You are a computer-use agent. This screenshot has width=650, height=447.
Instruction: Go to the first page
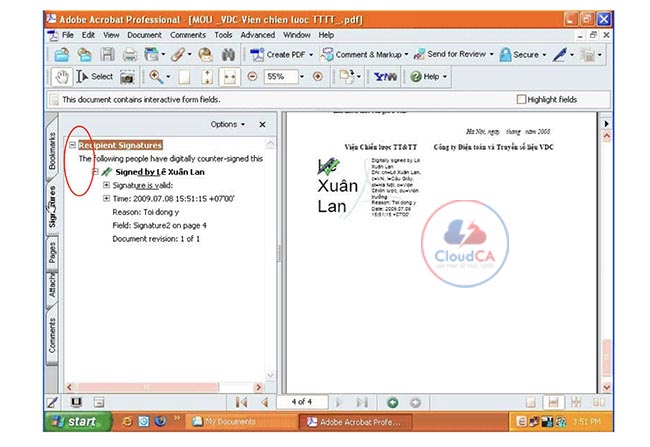(x=241, y=402)
